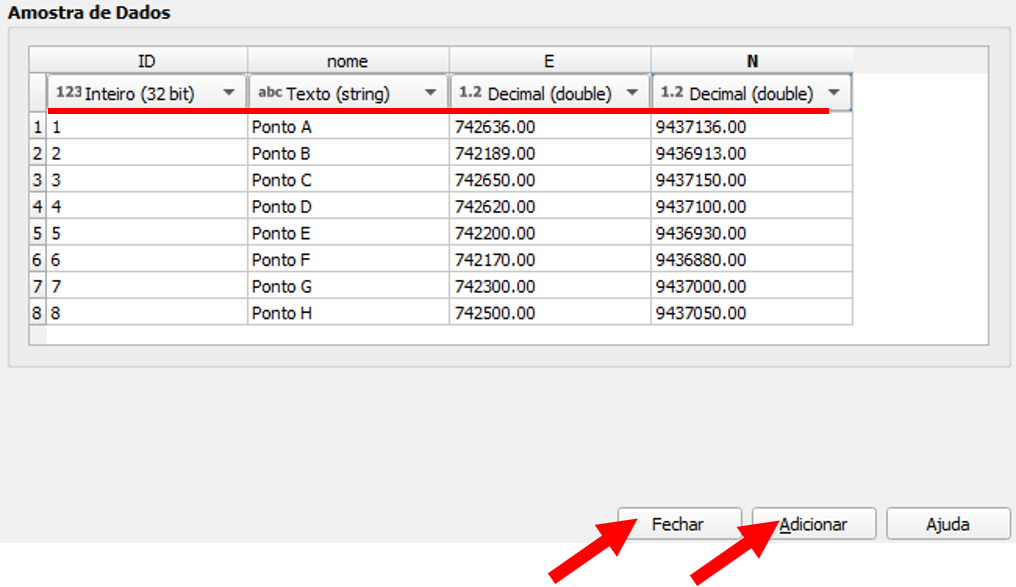Click the ID column header
Viewport: 1016px width, 587px height.
pos(146,61)
